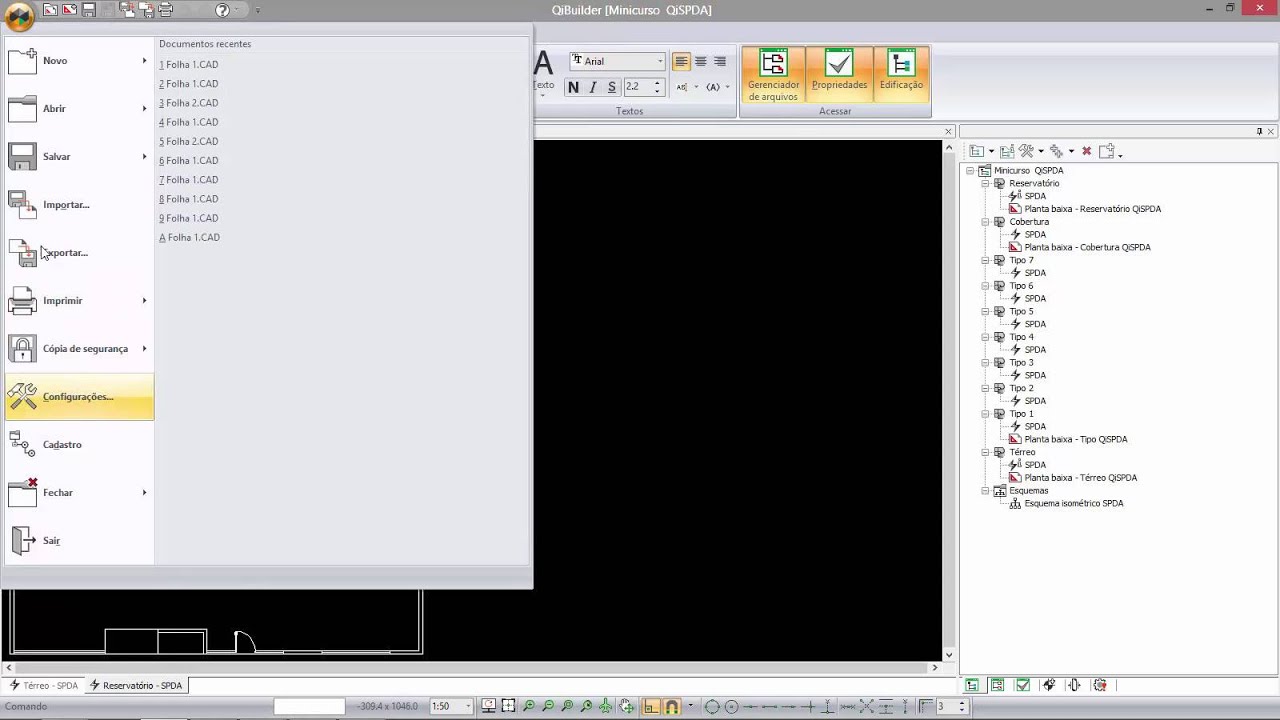
Task: Click Sair to exit the application
Action: (79, 541)
